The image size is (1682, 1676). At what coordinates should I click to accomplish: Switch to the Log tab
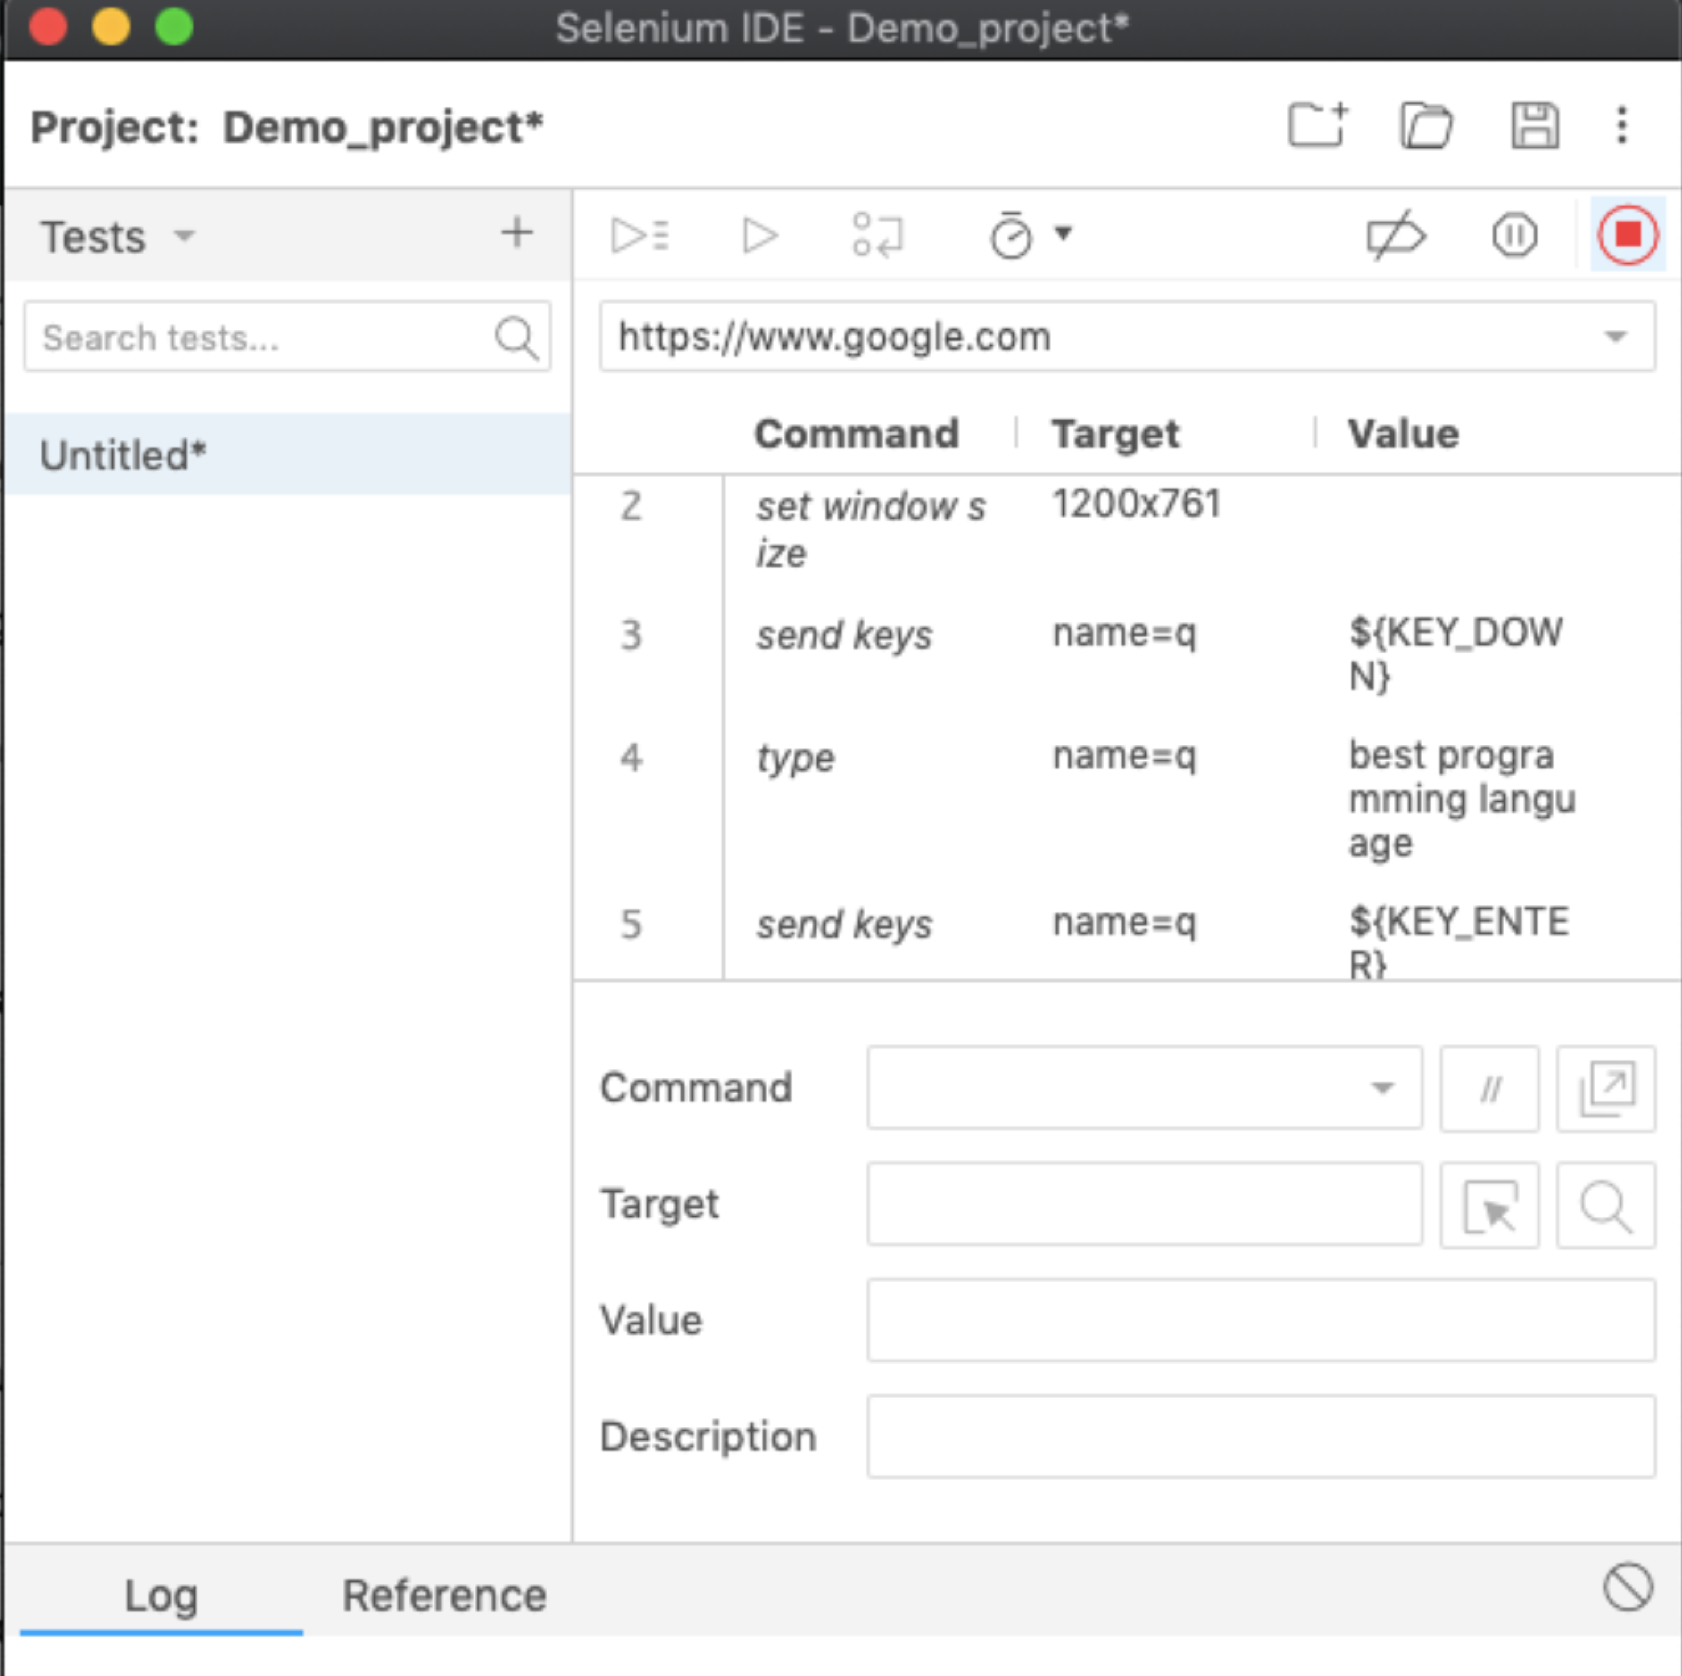(x=160, y=1595)
